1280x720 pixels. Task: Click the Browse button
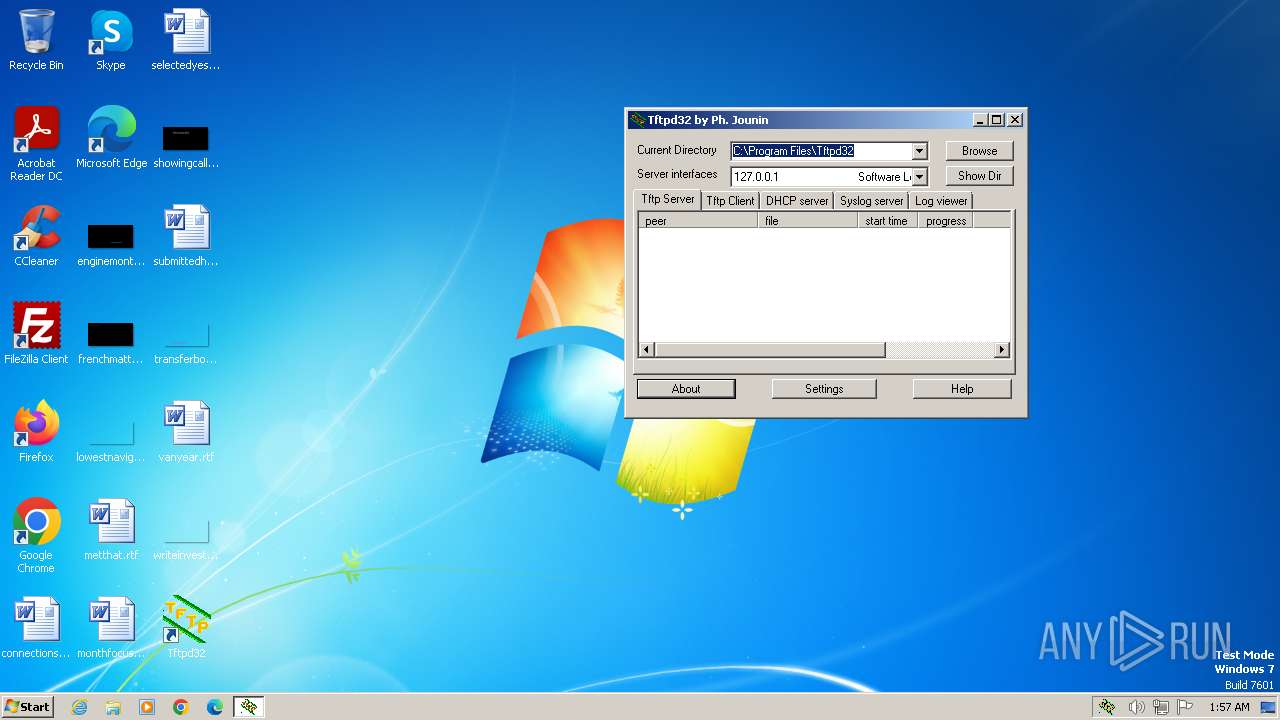(979, 151)
